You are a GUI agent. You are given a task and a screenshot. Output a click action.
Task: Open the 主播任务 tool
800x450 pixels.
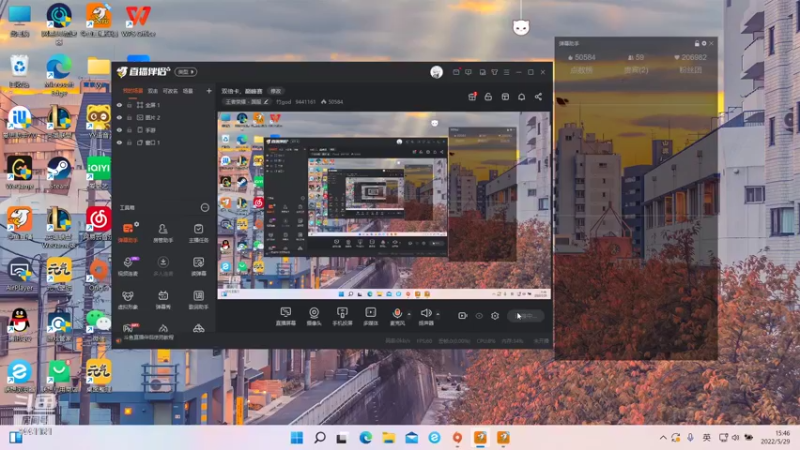(x=198, y=232)
